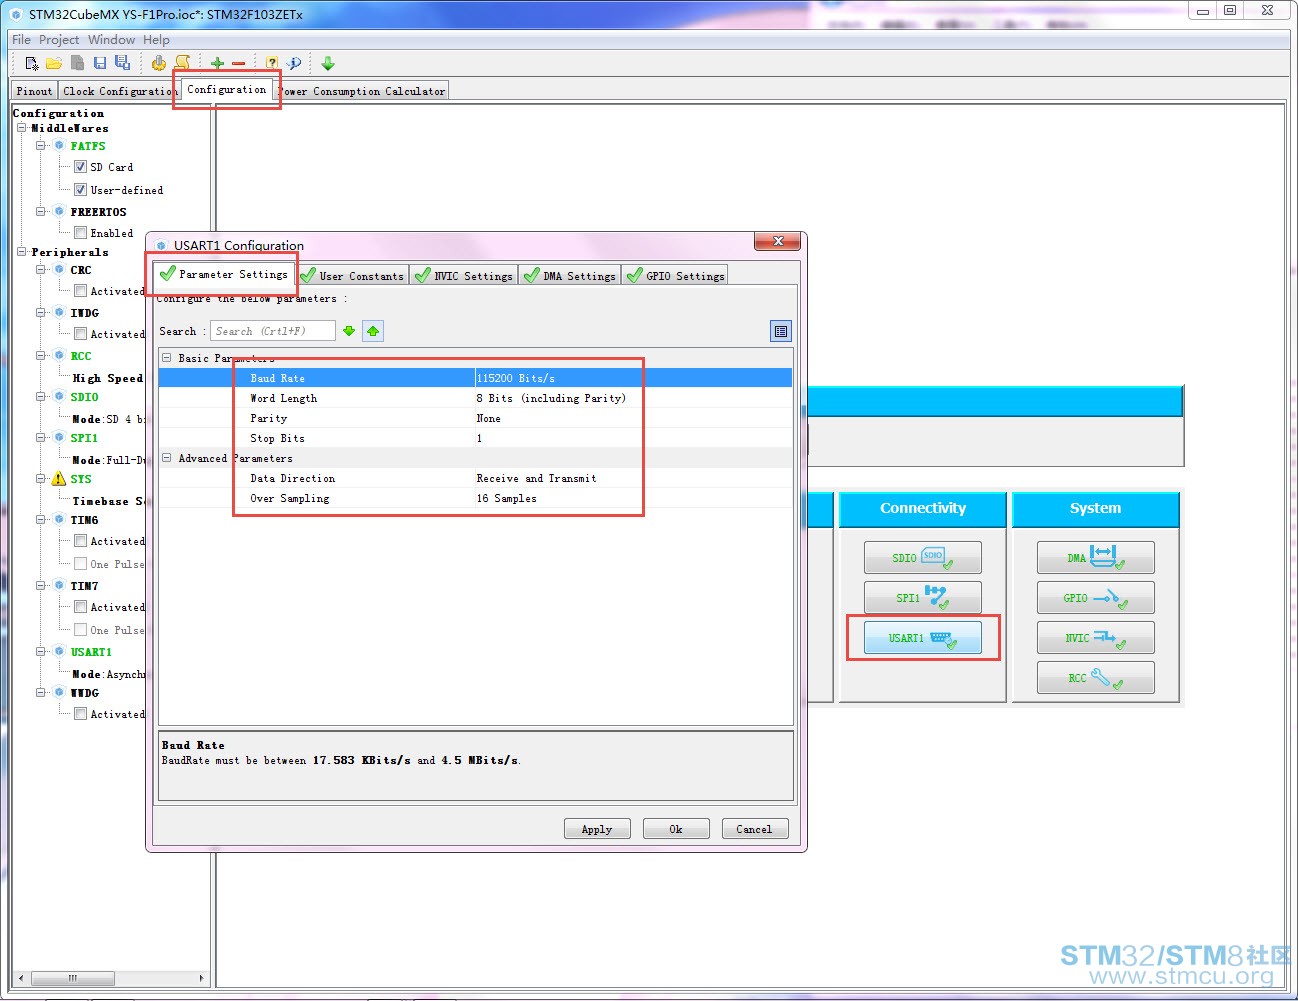Open the Window menu
The image size is (1298, 1001).
tap(111, 40)
